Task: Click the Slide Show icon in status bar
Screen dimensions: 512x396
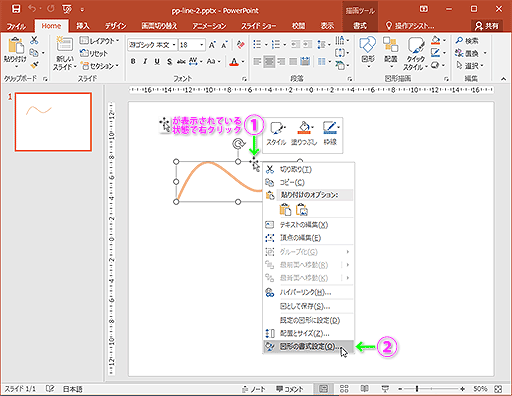Action: [x=385, y=389]
